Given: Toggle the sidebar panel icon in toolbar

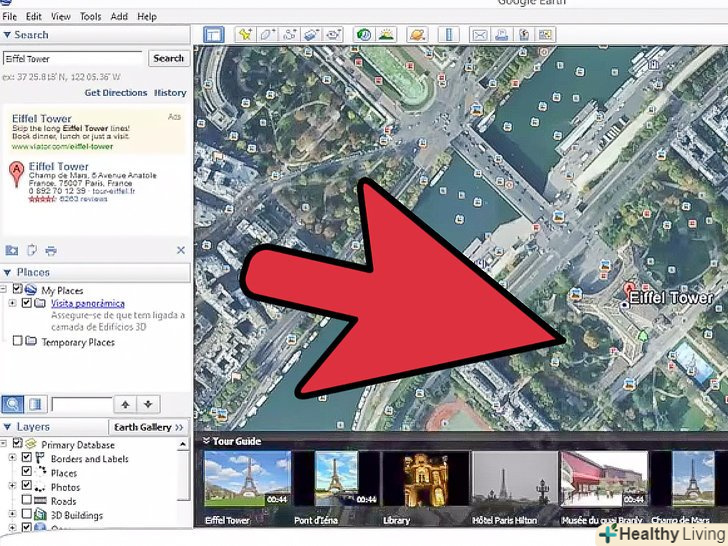Looking at the screenshot, I should click(x=213, y=35).
